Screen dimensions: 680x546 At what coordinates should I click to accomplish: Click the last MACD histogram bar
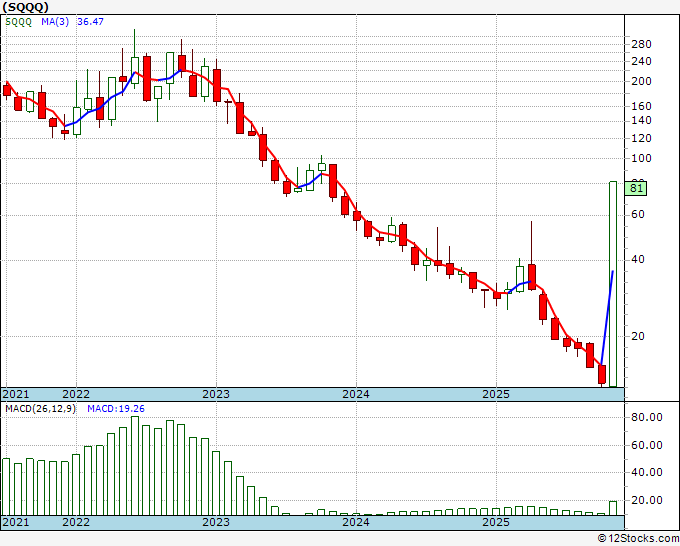613,508
